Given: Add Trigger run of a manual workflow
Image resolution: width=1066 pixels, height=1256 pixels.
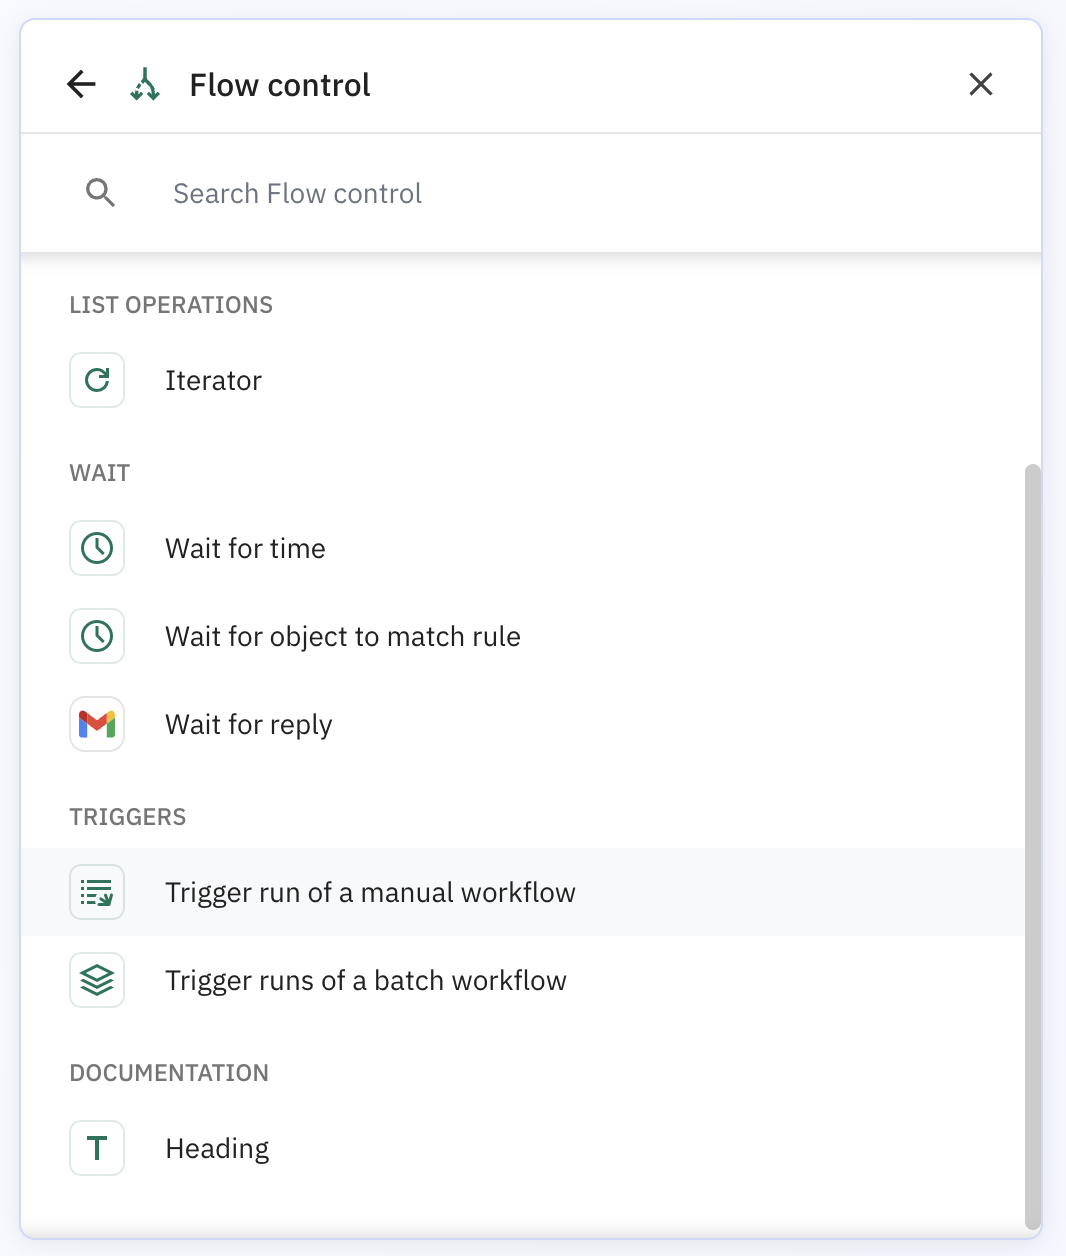Looking at the screenshot, I should [370, 893].
